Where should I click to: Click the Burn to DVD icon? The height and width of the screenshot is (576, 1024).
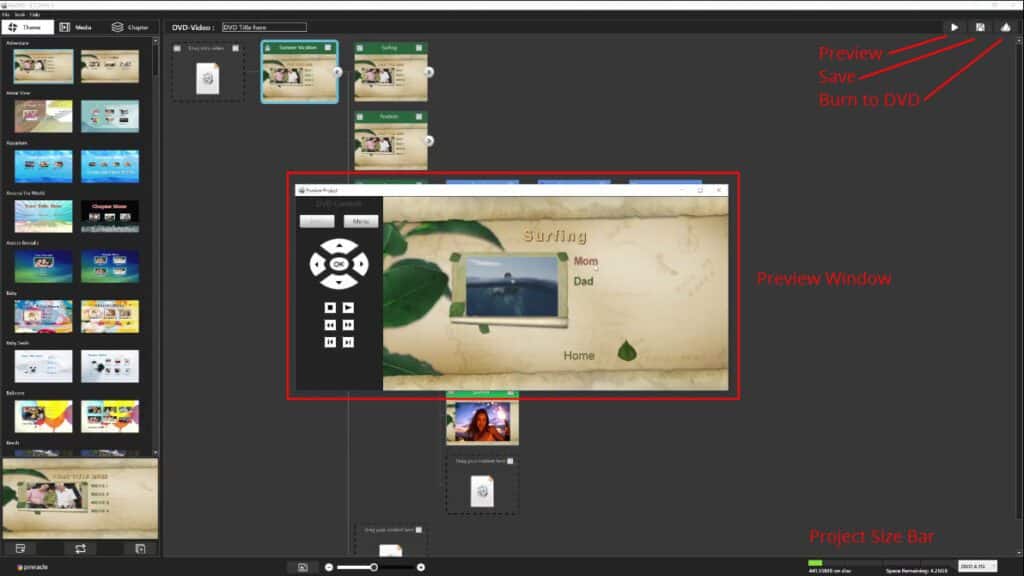1007,28
